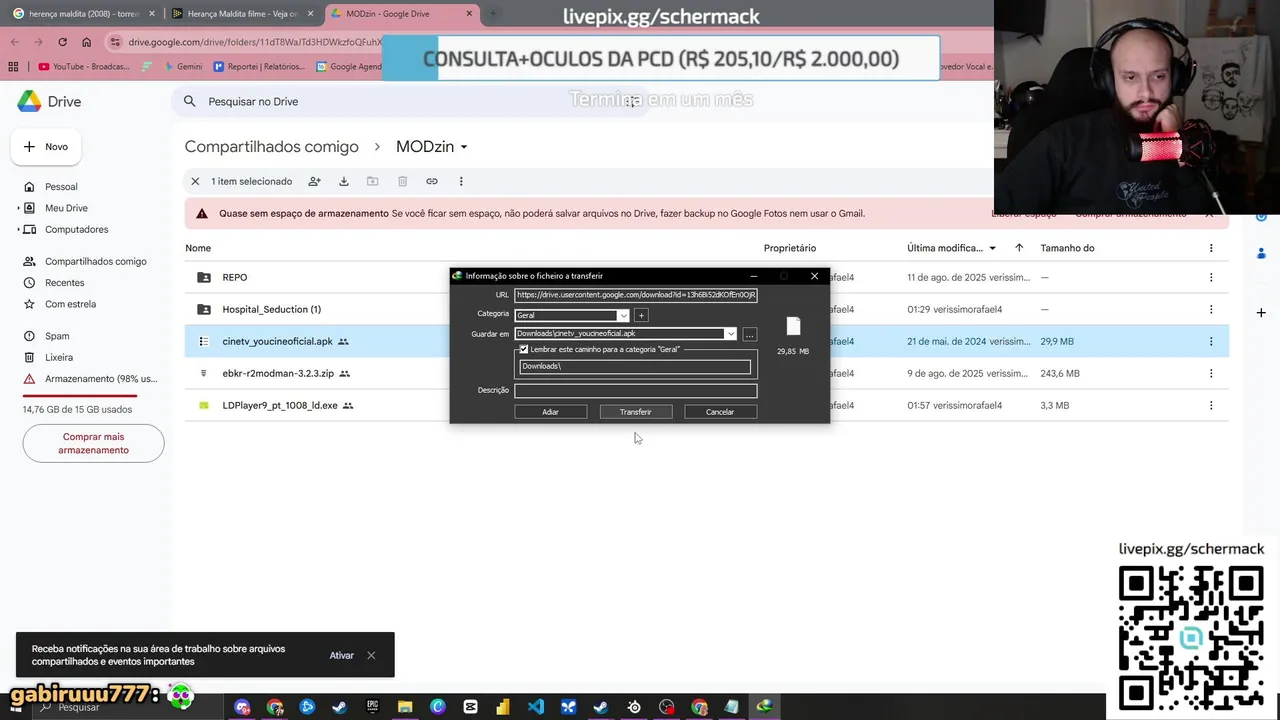Open YouTube Broadcast bookmark
The image size is (1280, 720).
click(84, 67)
